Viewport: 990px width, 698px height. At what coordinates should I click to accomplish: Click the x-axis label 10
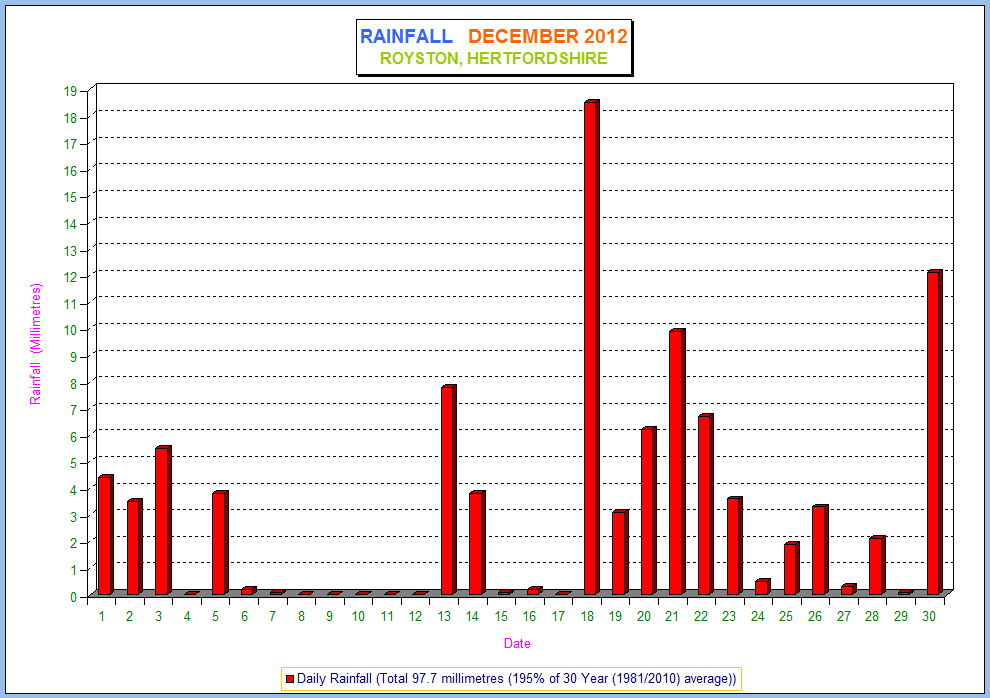point(358,617)
